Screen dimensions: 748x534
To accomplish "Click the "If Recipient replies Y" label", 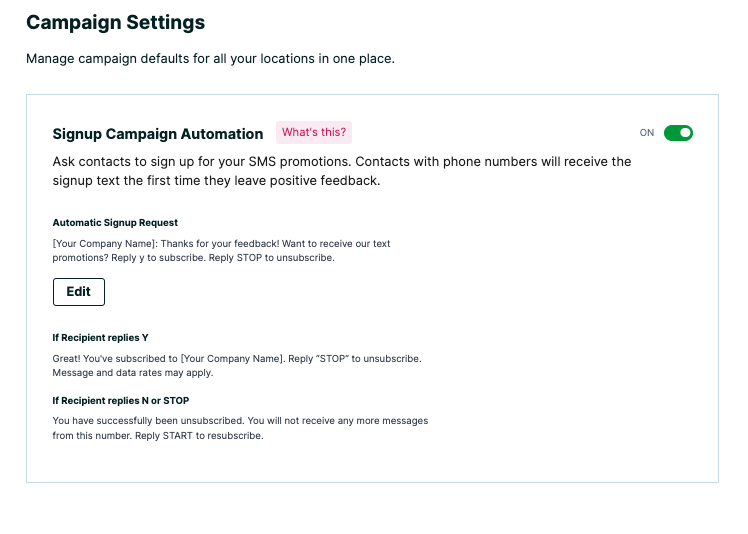I will click(x=100, y=338).
